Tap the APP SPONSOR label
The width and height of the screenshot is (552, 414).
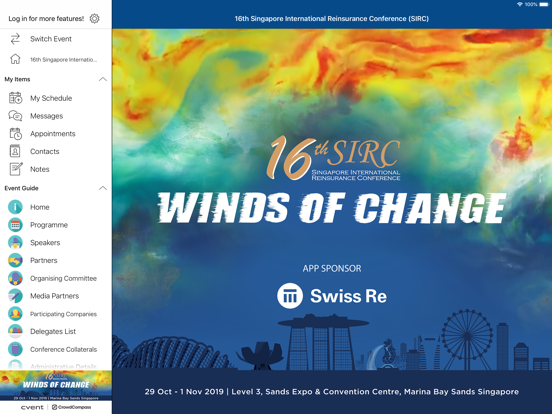coord(332,269)
